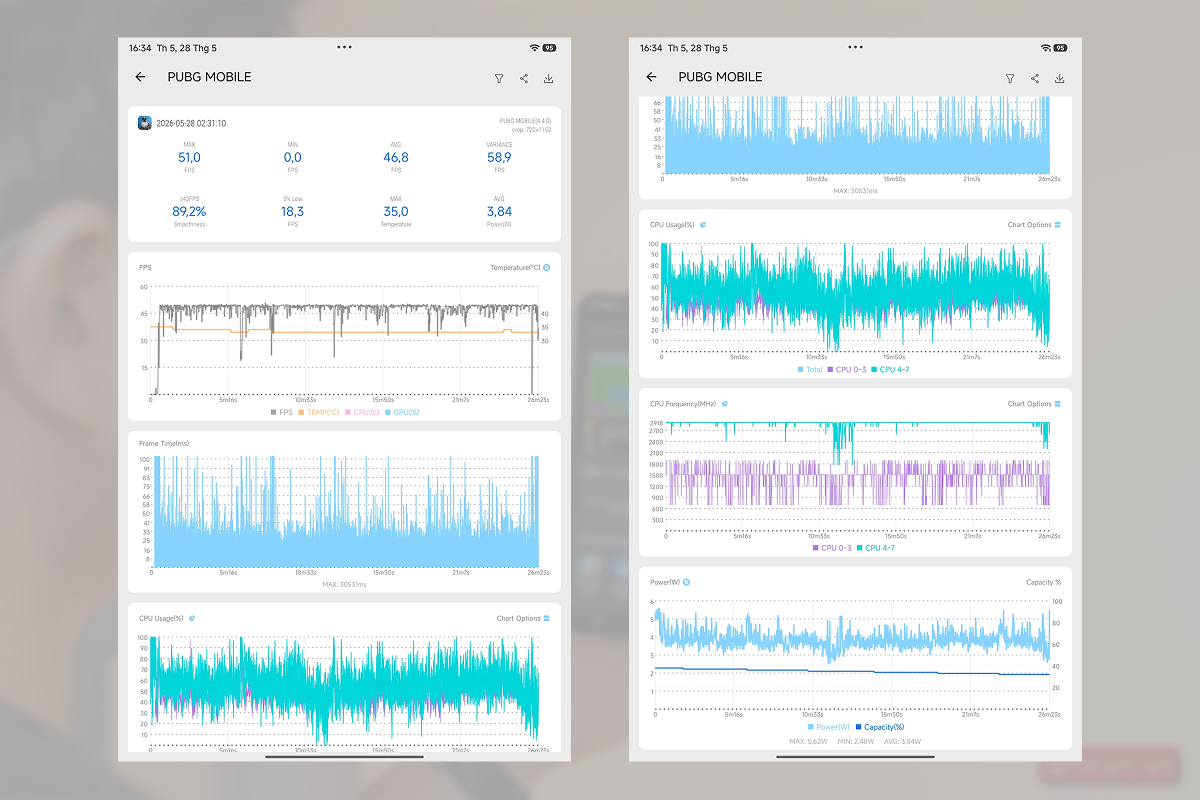Click the MAX 51,0 FPS value
Image resolution: width=1200 pixels, height=800 pixels.
coord(189,157)
